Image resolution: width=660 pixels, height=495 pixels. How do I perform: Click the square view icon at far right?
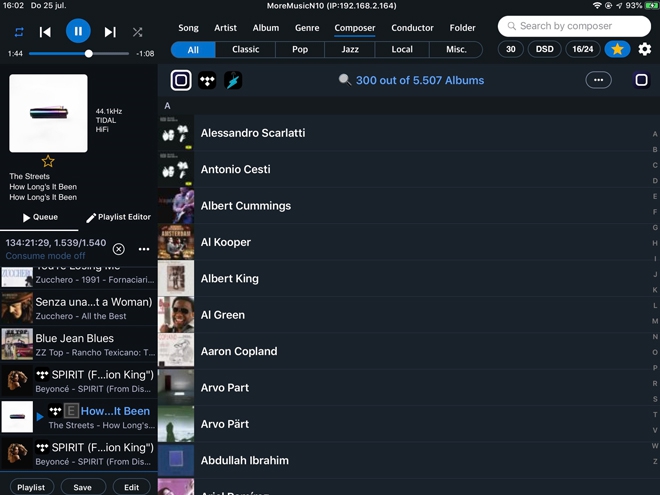(x=641, y=80)
